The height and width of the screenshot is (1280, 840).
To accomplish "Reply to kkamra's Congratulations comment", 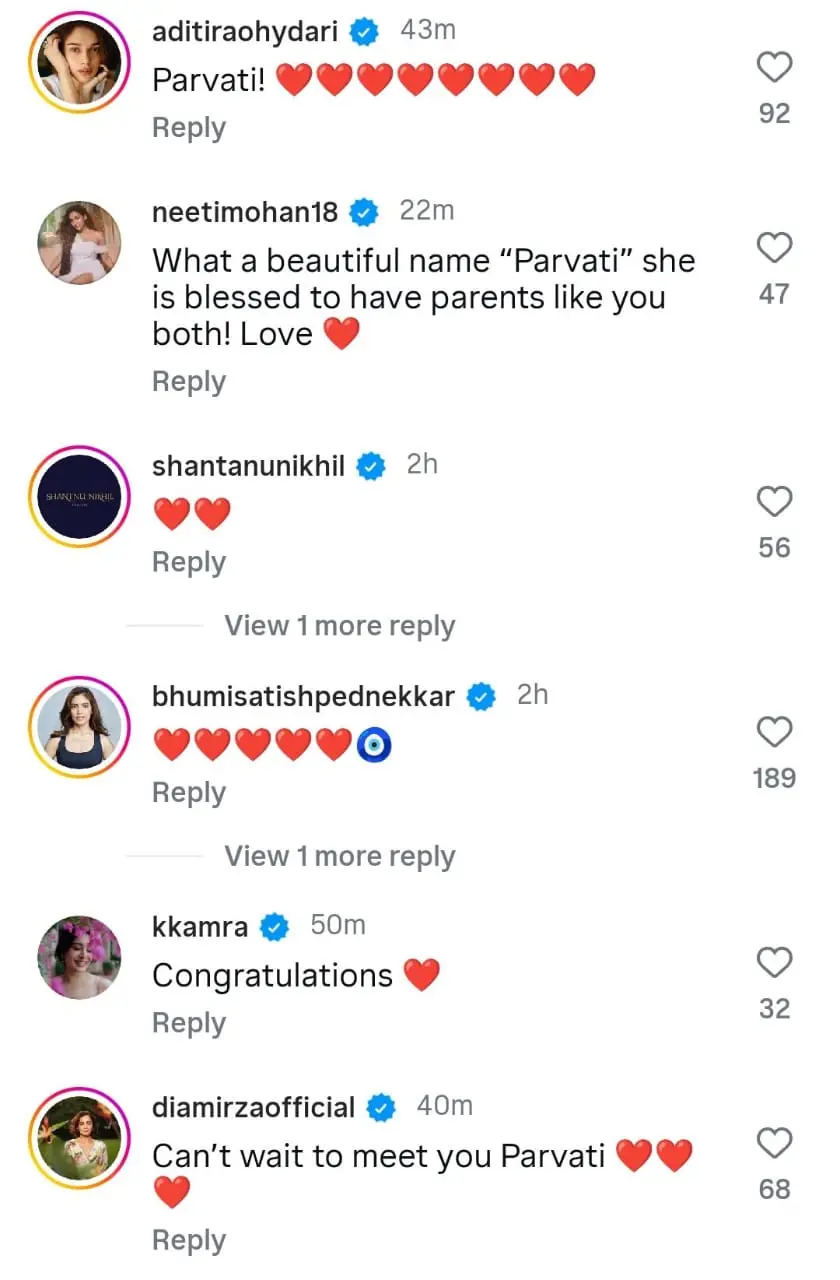I will coord(189,1023).
